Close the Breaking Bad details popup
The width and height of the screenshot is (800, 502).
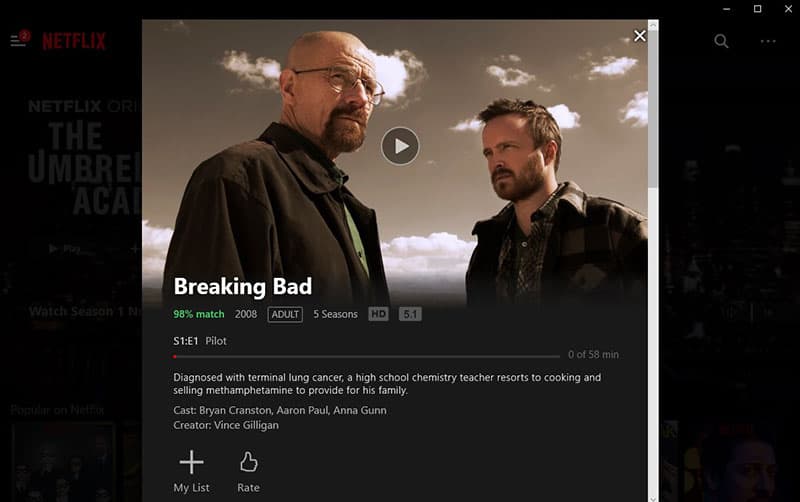[639, 36]
